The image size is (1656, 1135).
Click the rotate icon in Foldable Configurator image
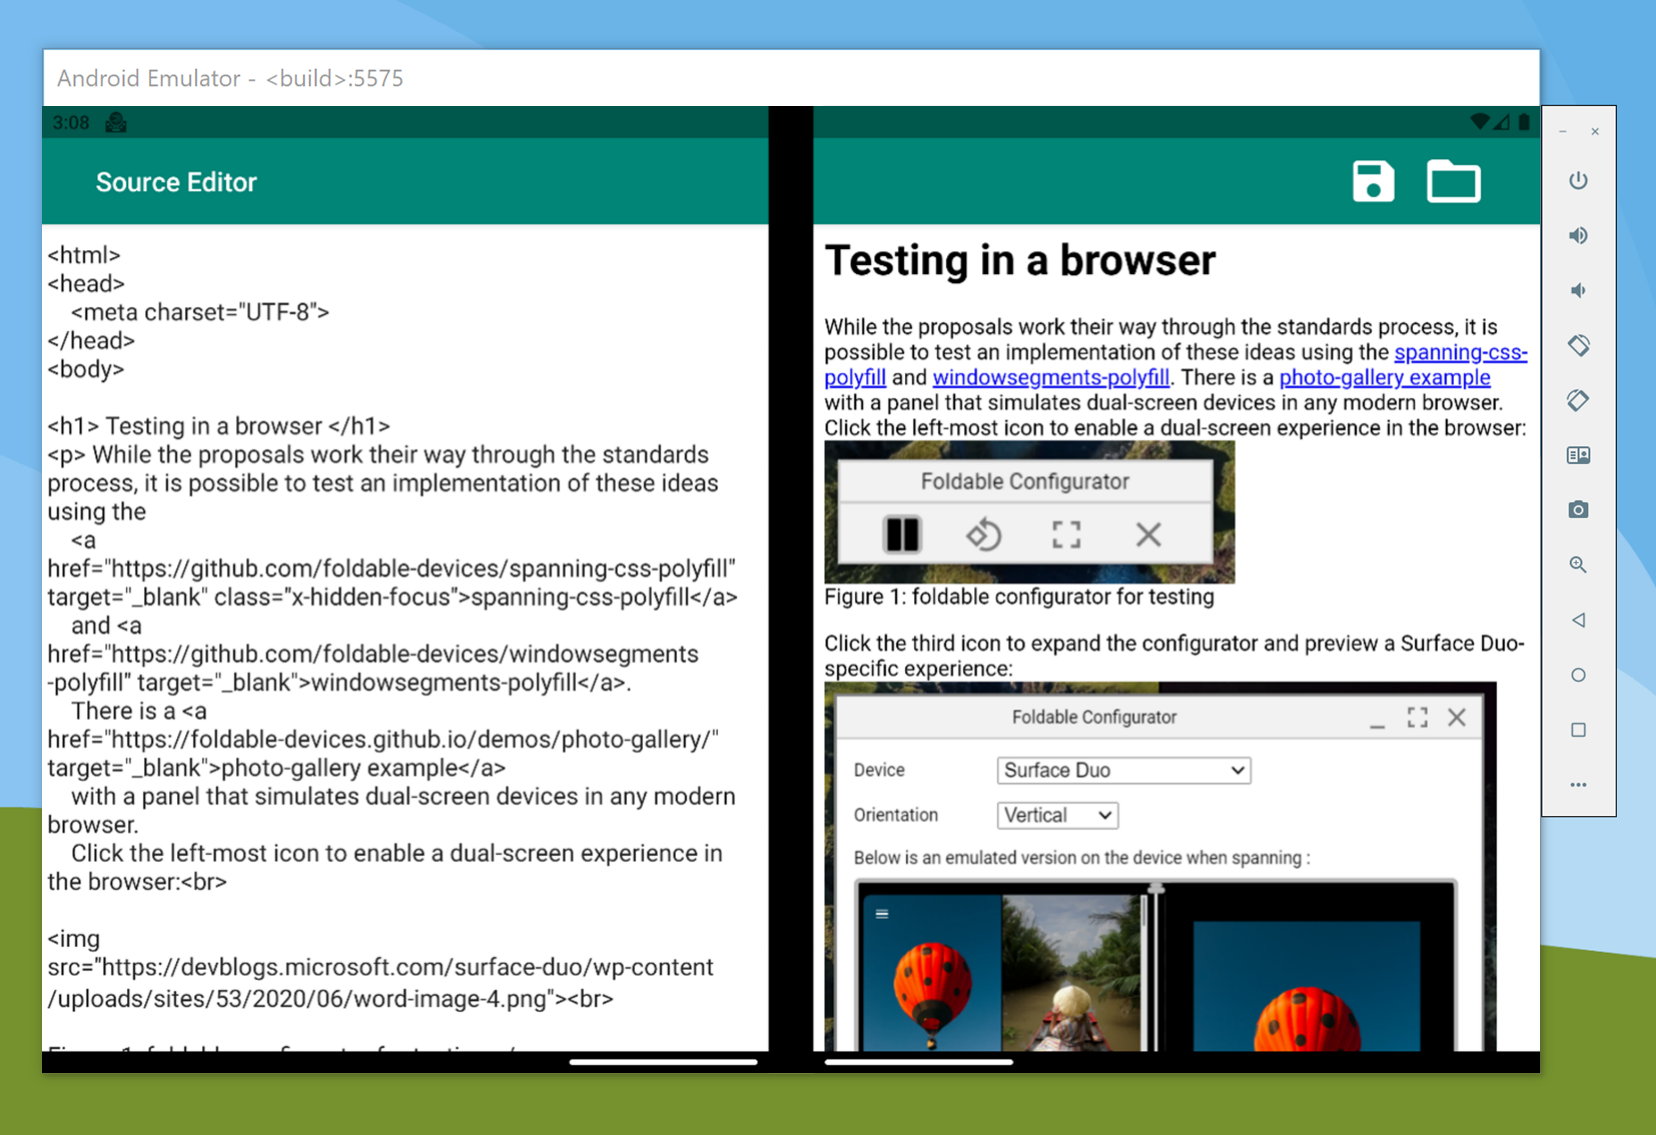click(x=984, y=535)
